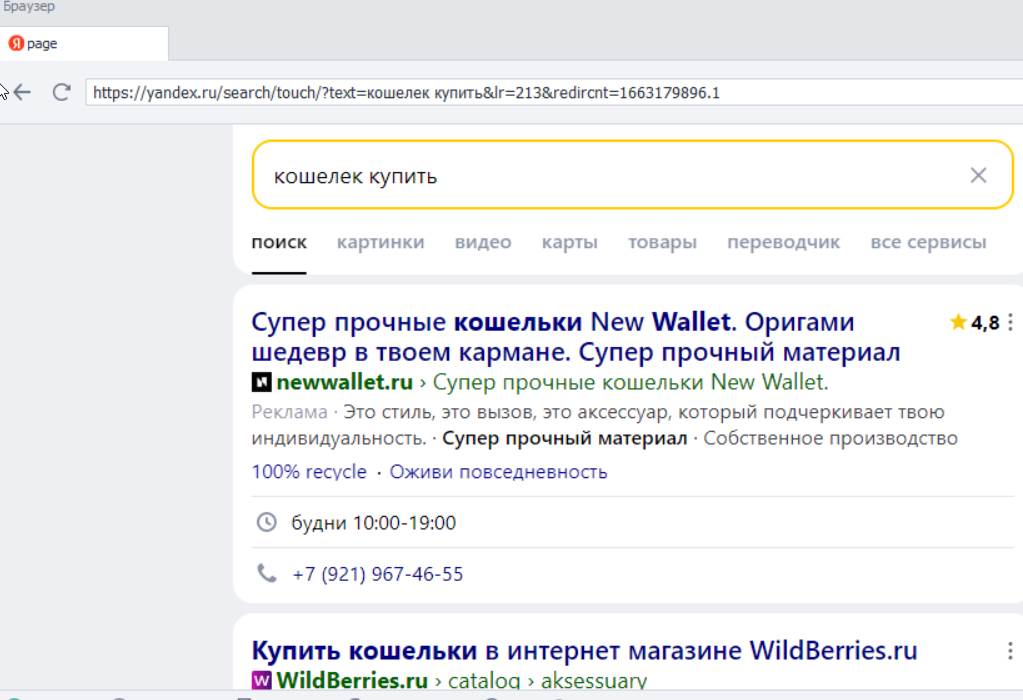
Task: Click the newwallet.ru site favicon
Action: (262, 382)
